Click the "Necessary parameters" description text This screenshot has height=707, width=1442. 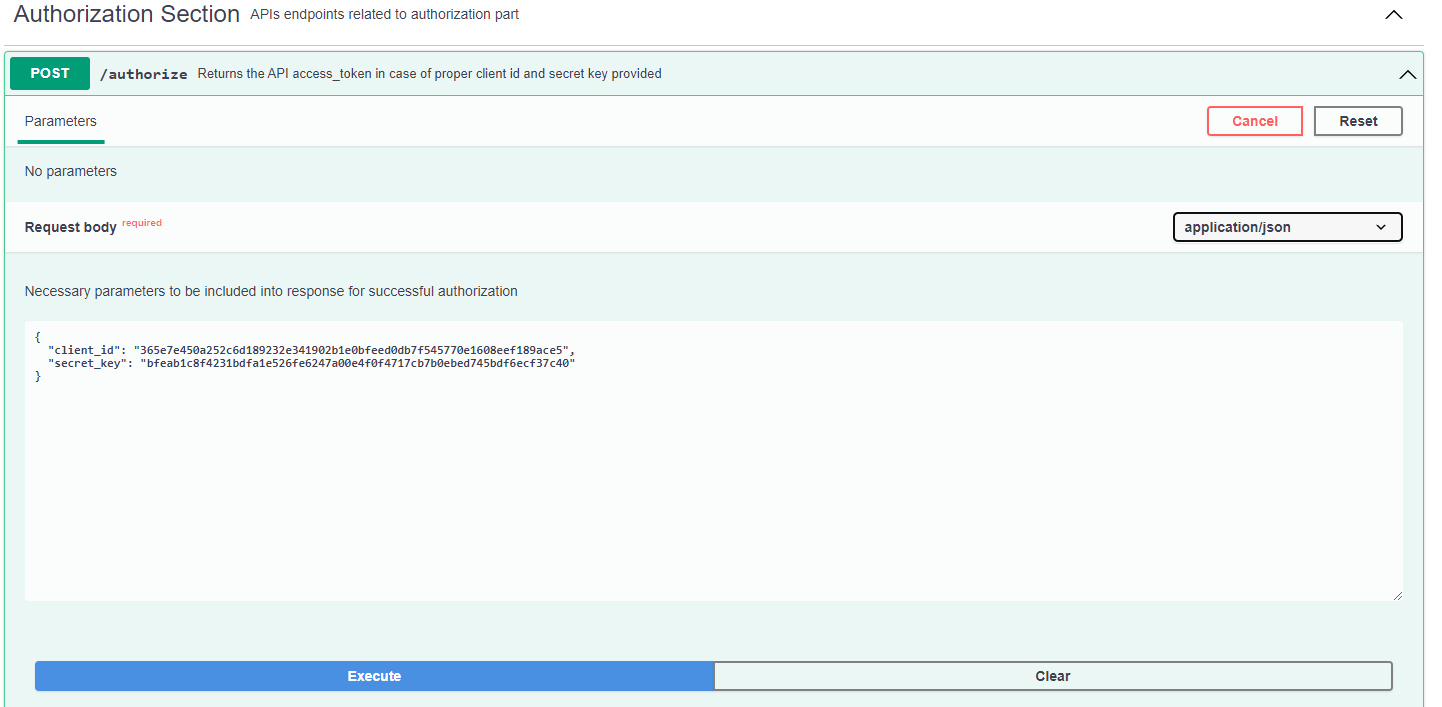point(271,291)
